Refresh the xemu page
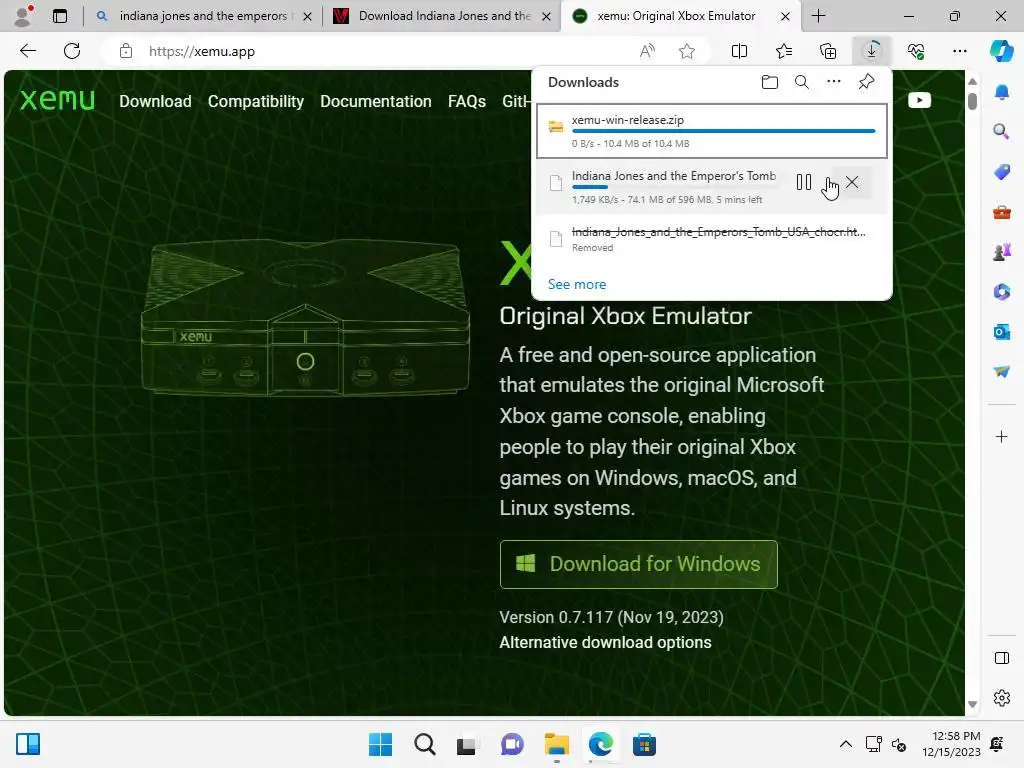The width and height of the screenshot is (1024, 768). [x=72, y=51]
